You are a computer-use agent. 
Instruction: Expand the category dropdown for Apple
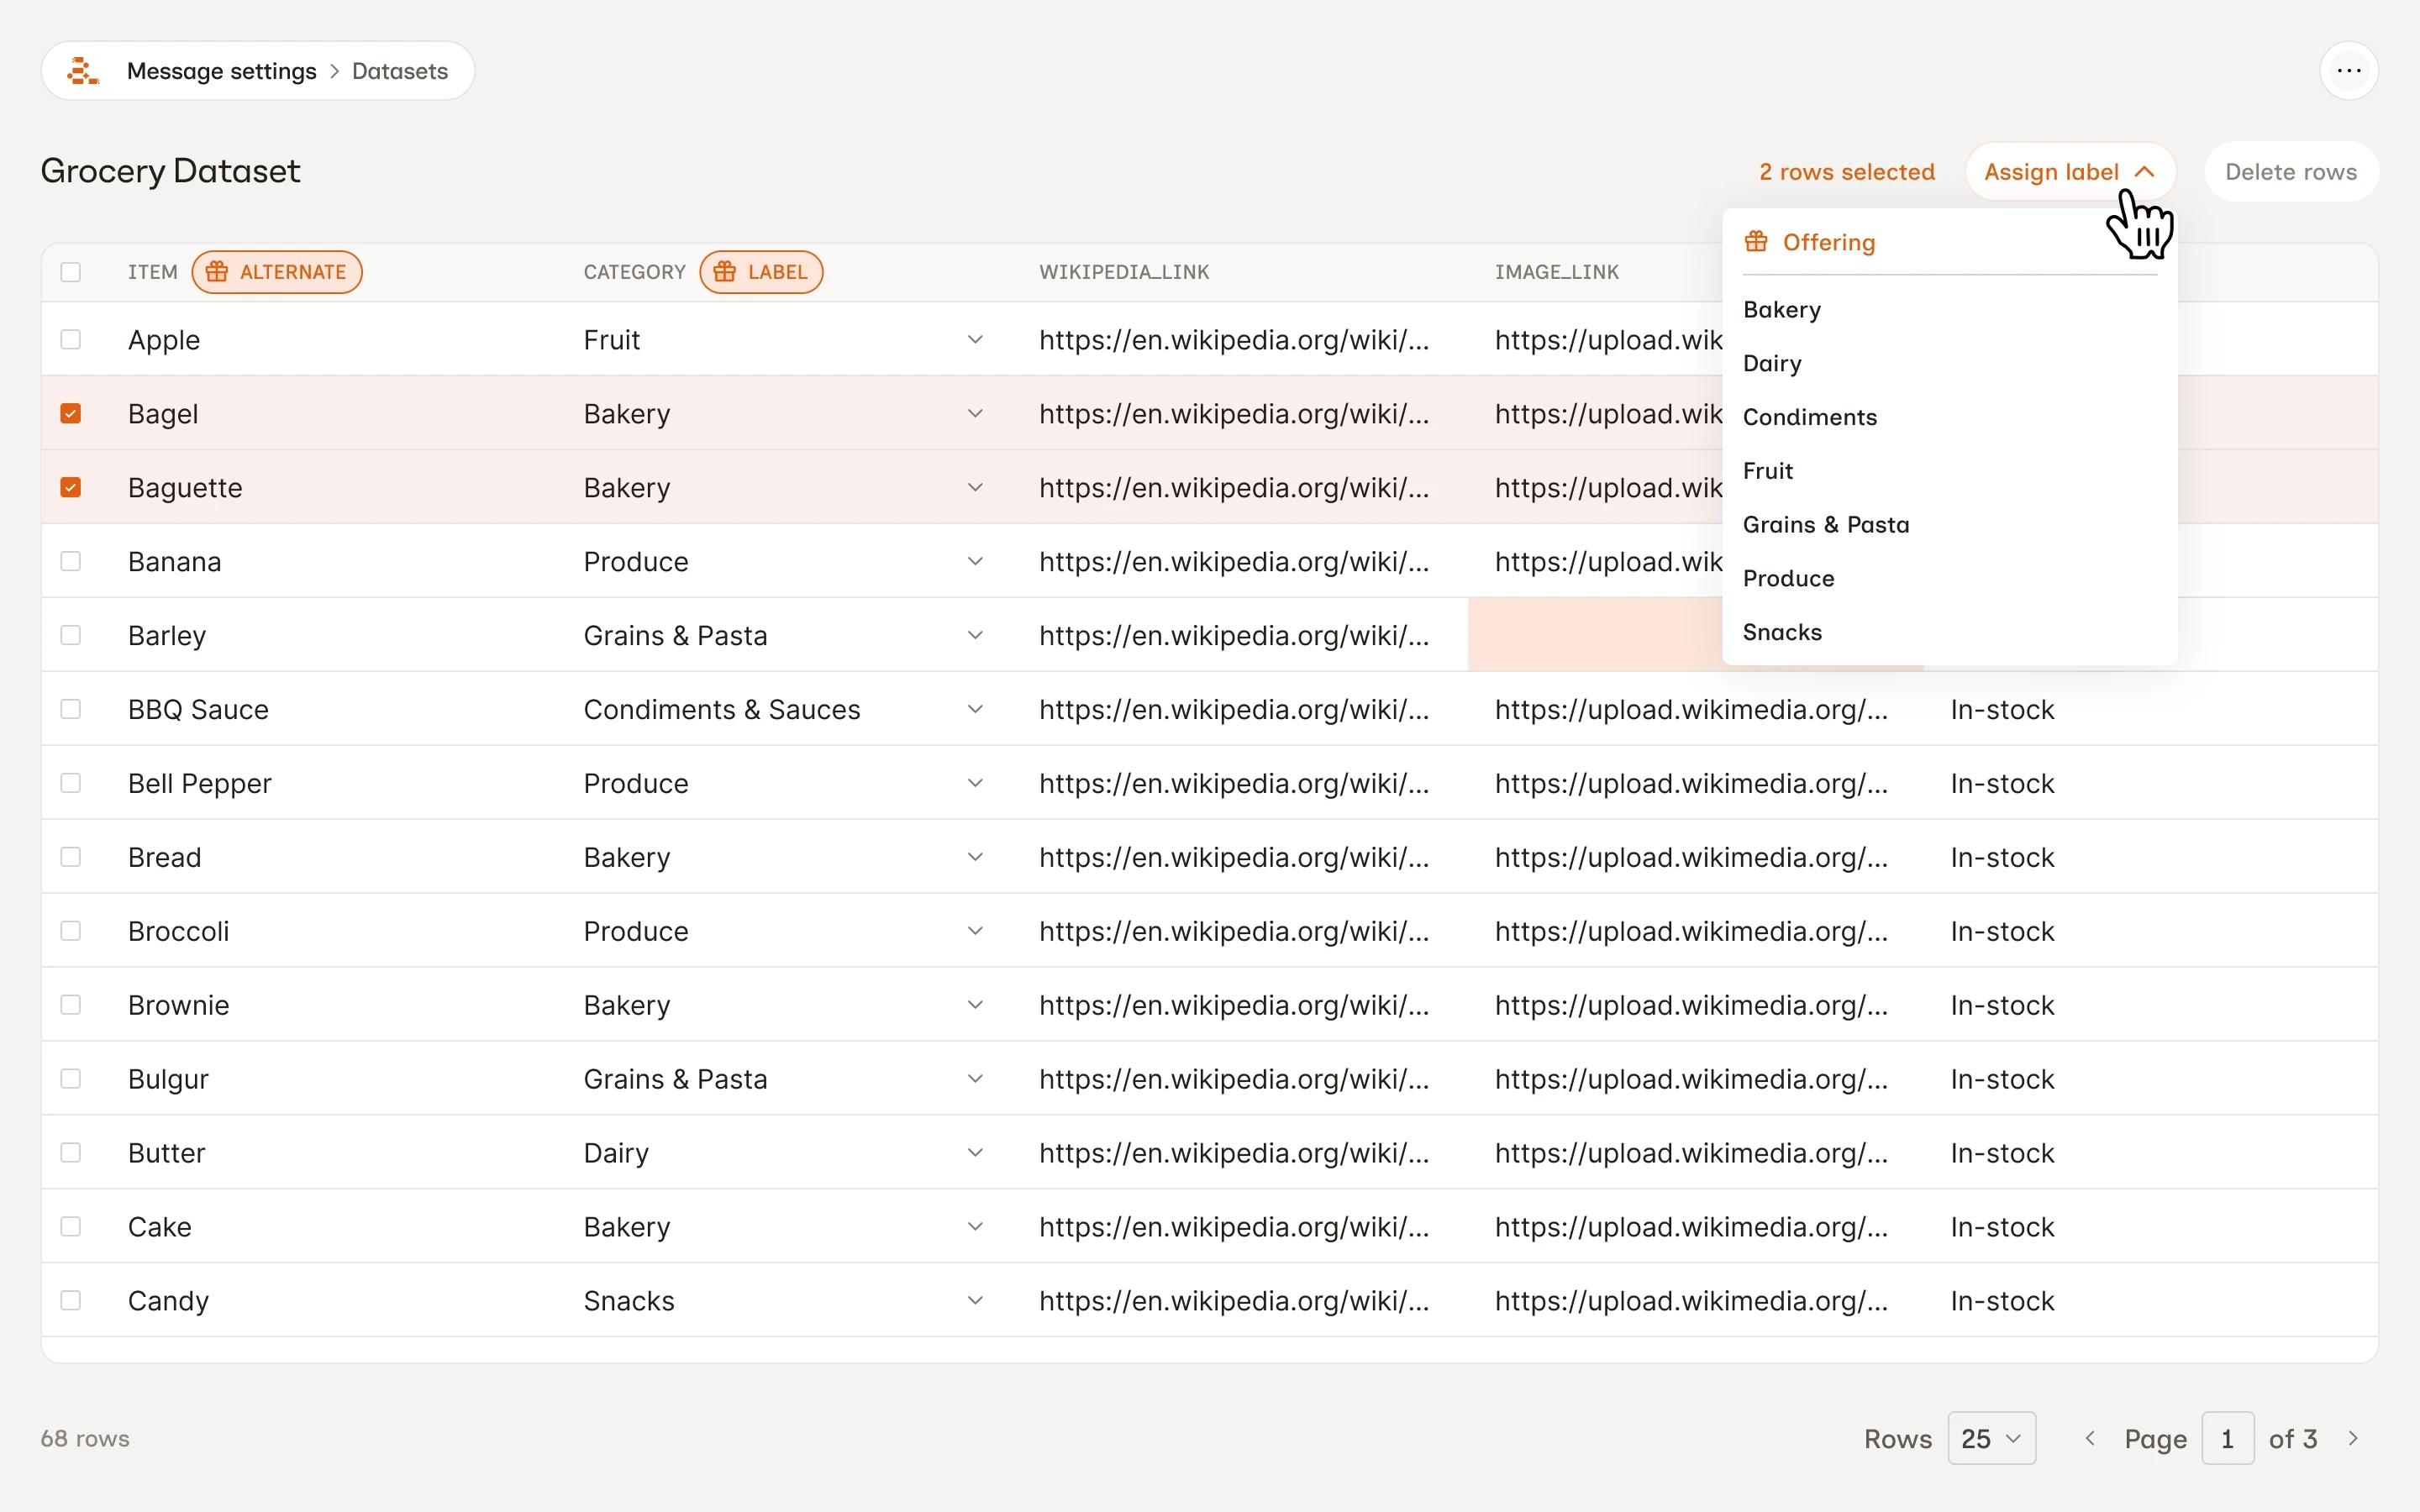pos(975,340)
